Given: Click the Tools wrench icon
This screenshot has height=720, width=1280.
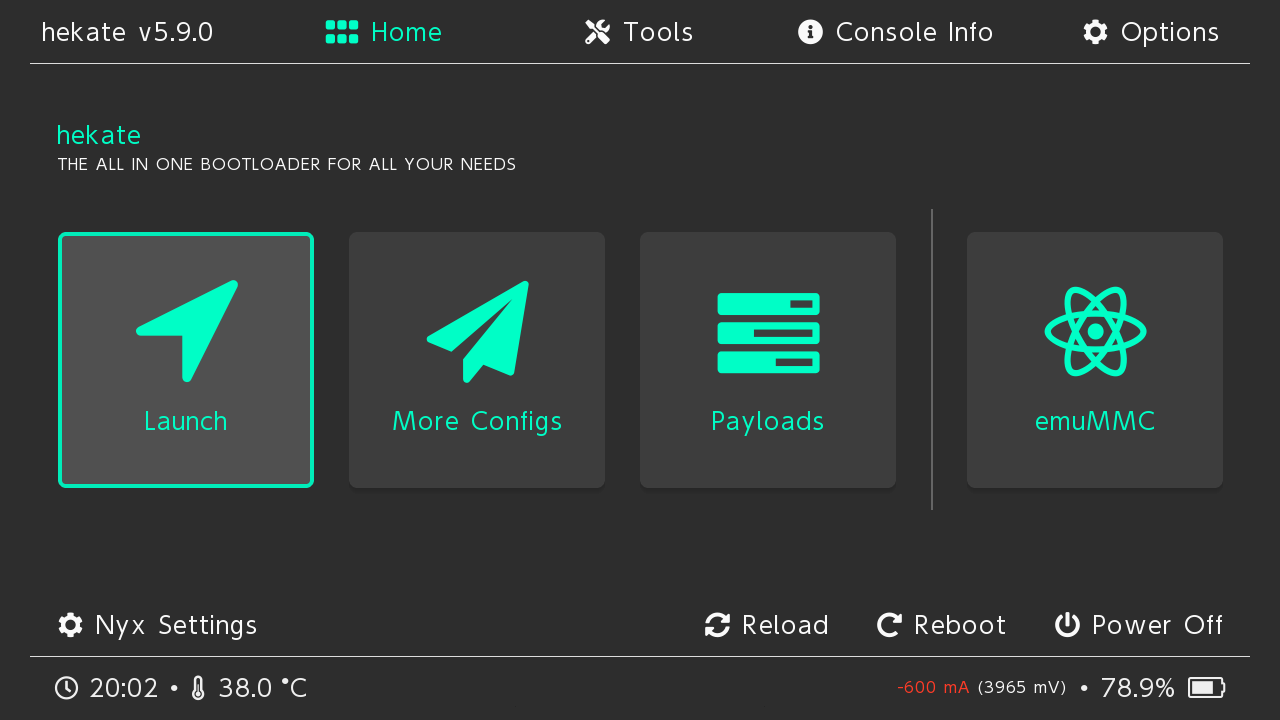Looking at the screenshot, I should 597,32.
